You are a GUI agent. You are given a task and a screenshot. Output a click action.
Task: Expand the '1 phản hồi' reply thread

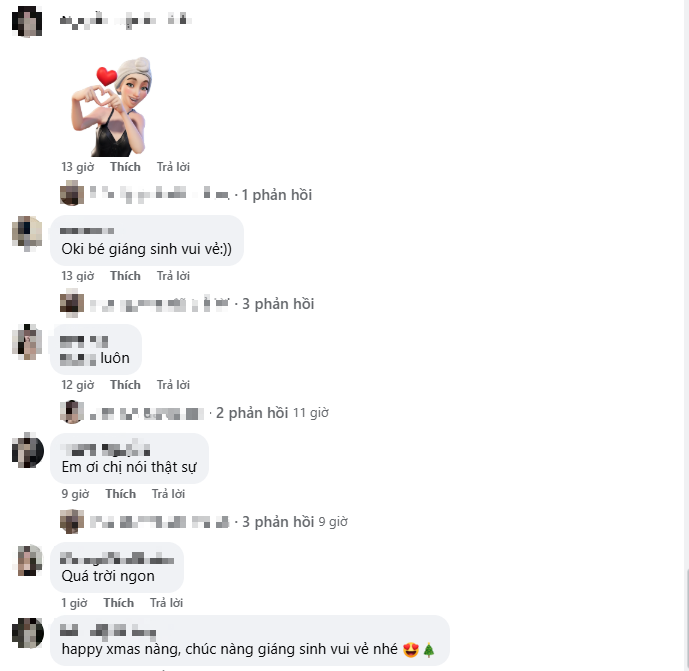pos(277,195)
